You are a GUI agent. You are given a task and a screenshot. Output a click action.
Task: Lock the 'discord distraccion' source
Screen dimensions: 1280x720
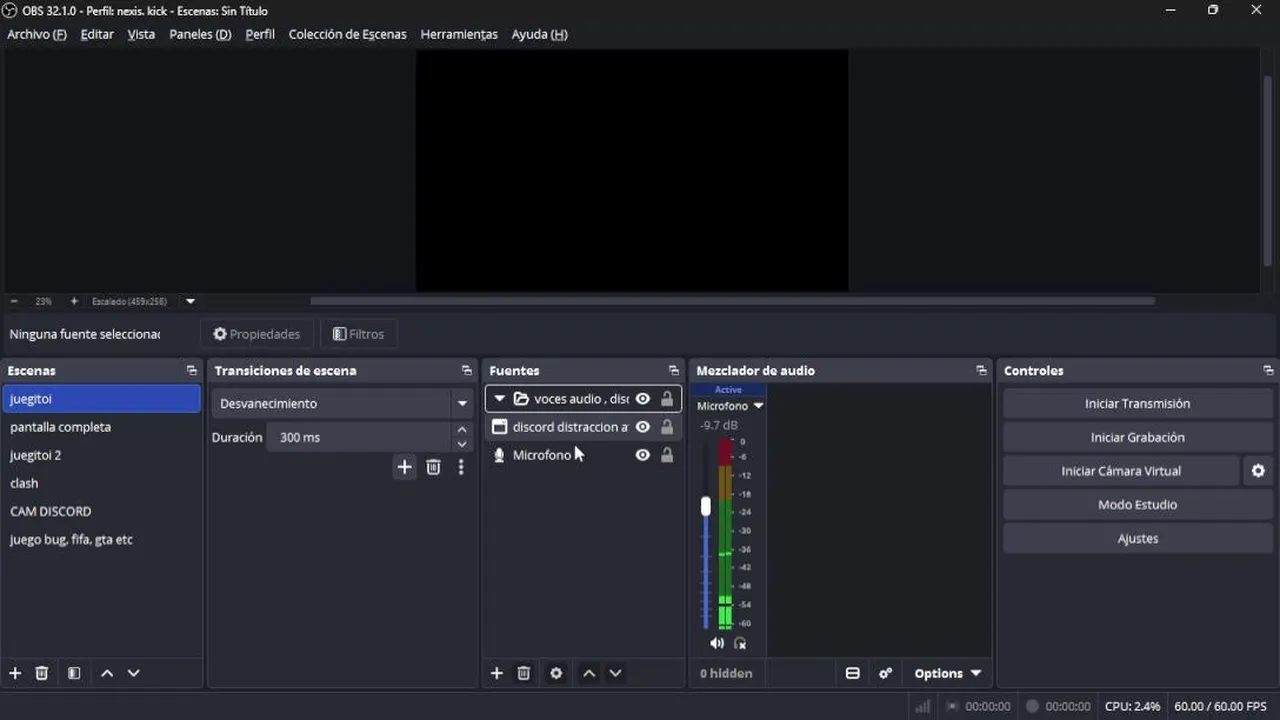[667, 427]
